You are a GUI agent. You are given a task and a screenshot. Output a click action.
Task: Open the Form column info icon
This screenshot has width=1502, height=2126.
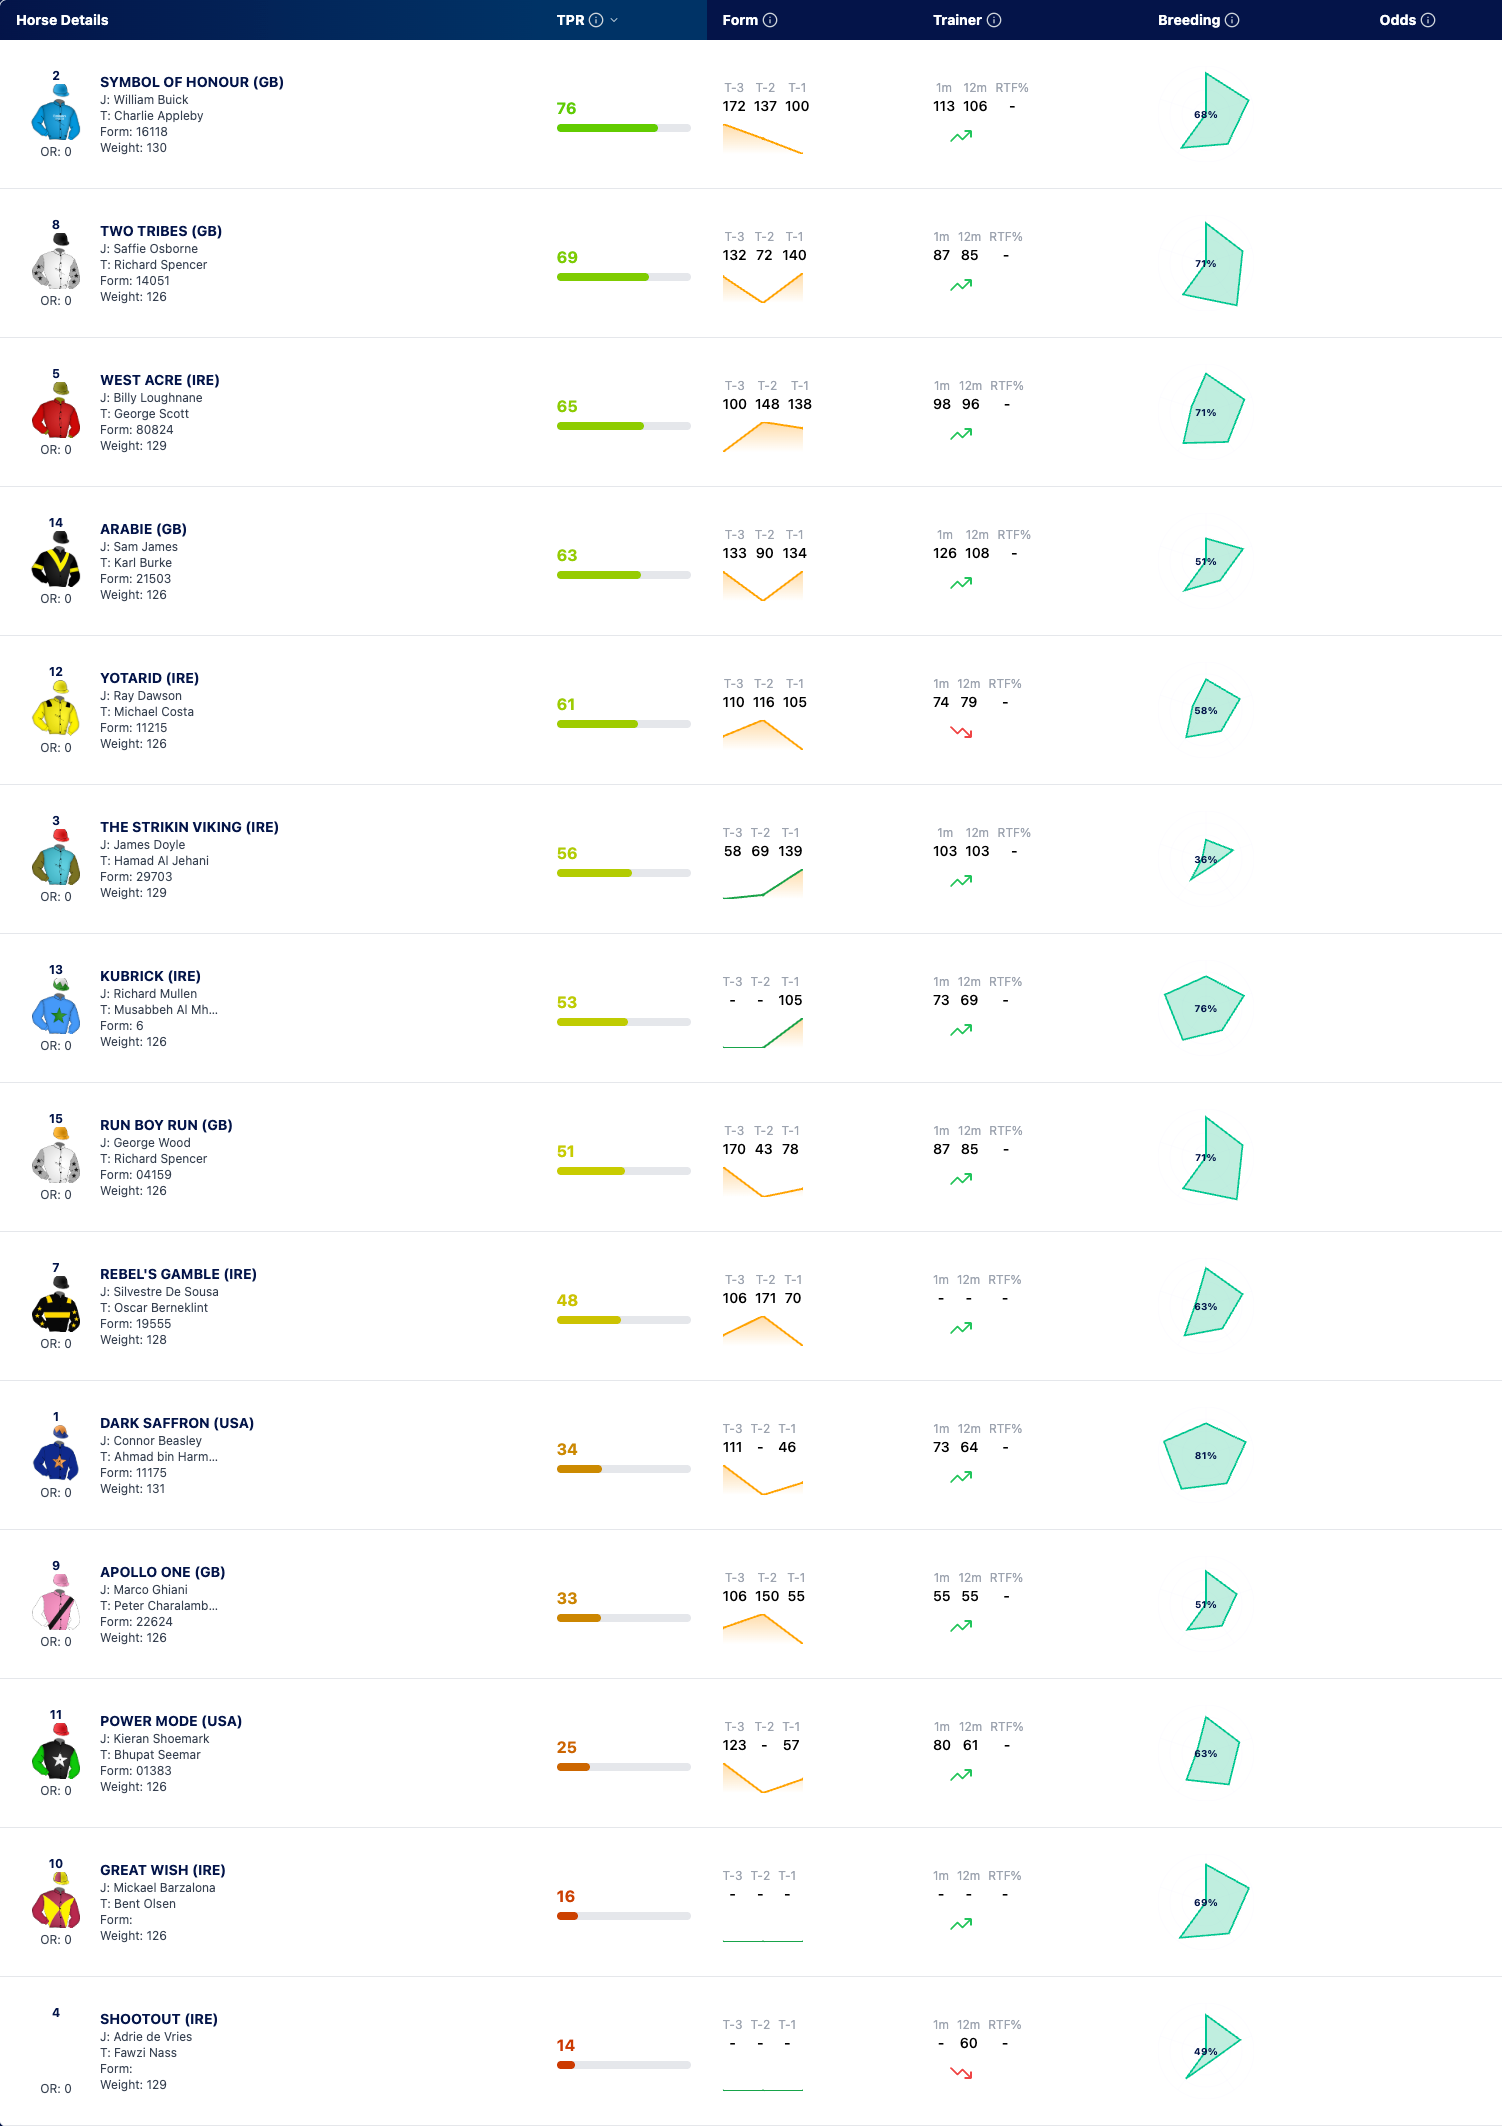click(x=770, y=20)
